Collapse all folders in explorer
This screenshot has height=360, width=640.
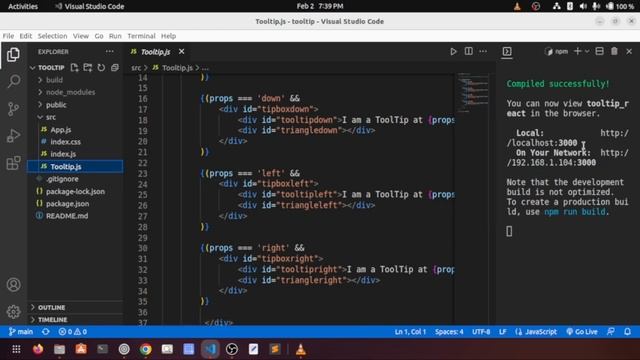click(x=115, y=67)
